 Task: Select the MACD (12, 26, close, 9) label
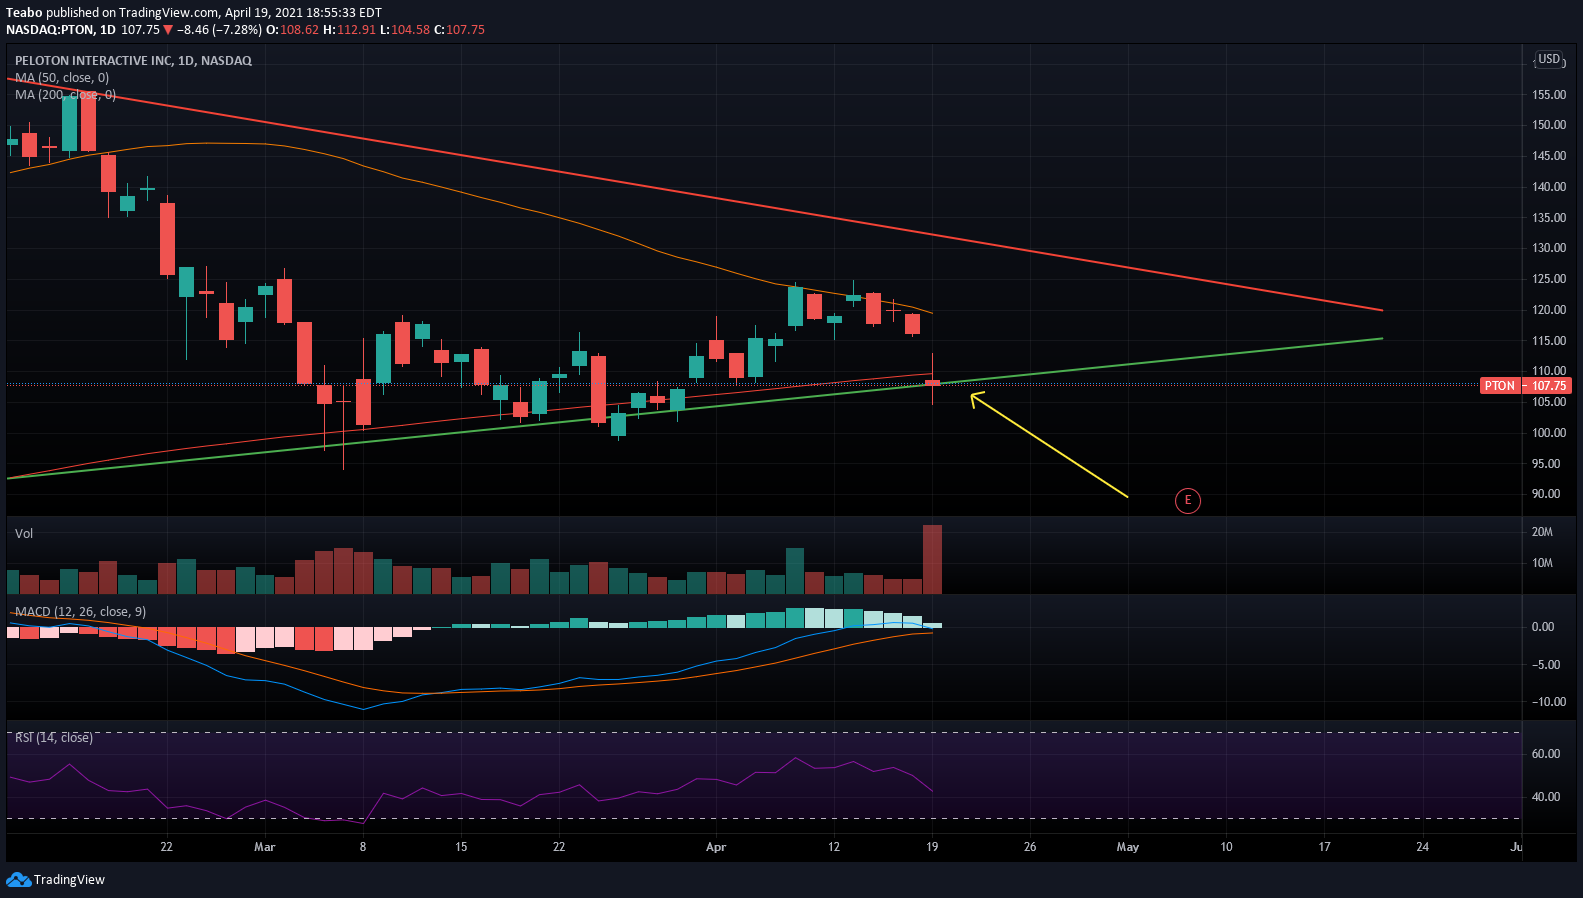(x=80, y=612)
